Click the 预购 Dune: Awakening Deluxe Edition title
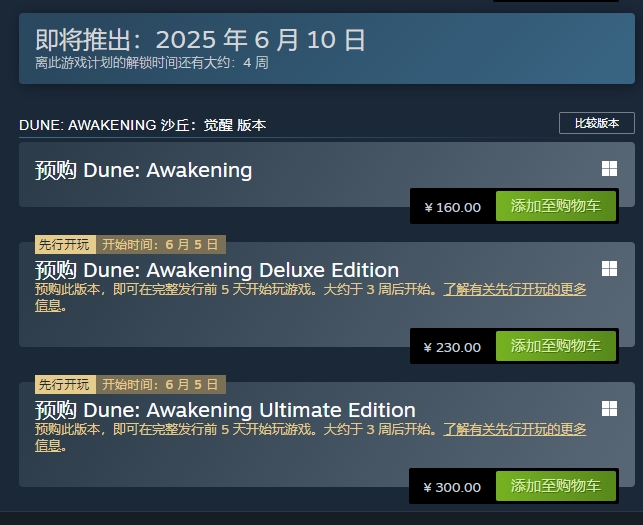The height and width of the screenshot is (525, 643). coord(217,270)
